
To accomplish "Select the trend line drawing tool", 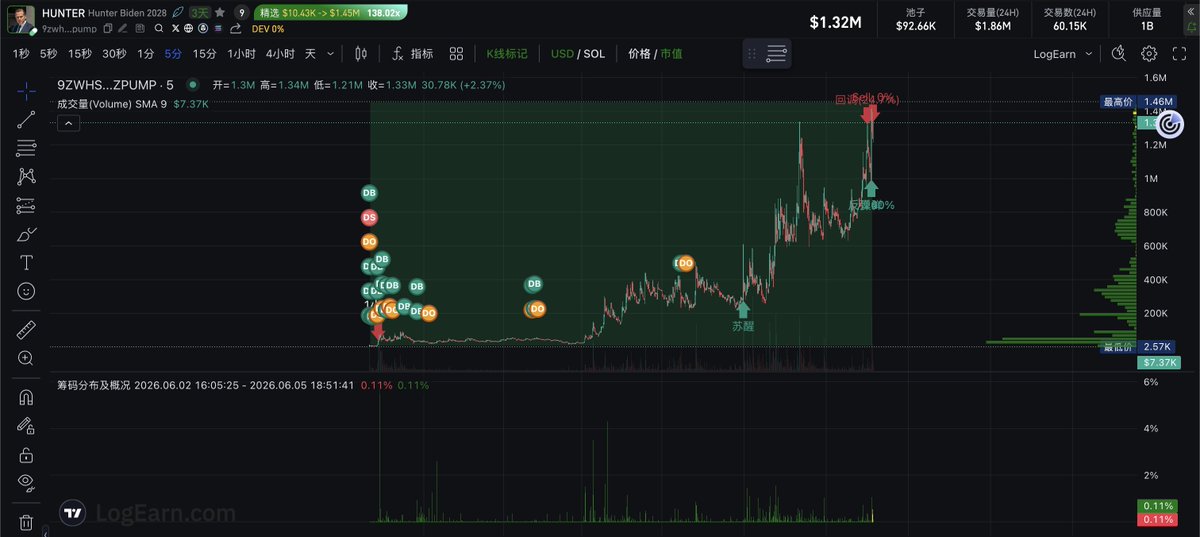I will (26, 120).
